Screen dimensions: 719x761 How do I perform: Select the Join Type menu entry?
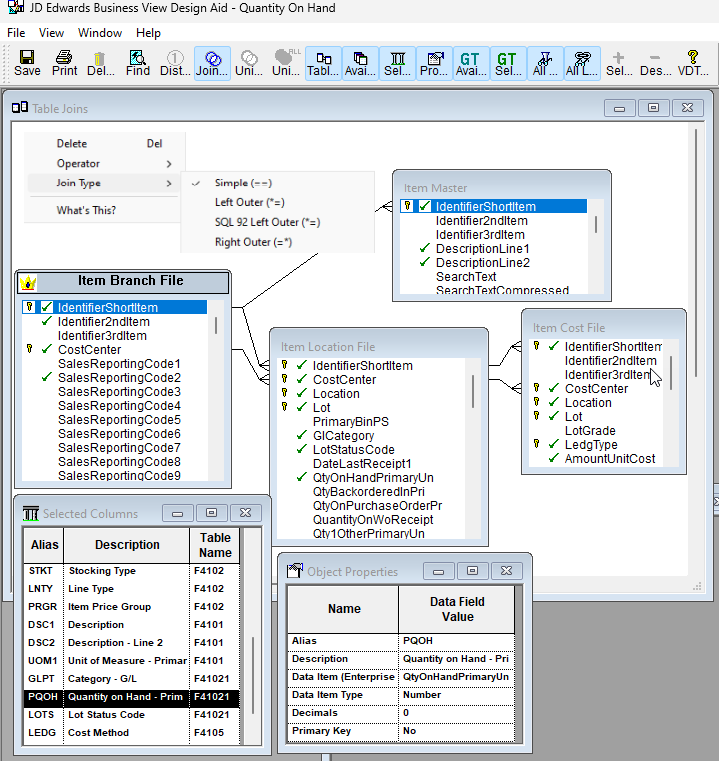(x=105, y=183)
